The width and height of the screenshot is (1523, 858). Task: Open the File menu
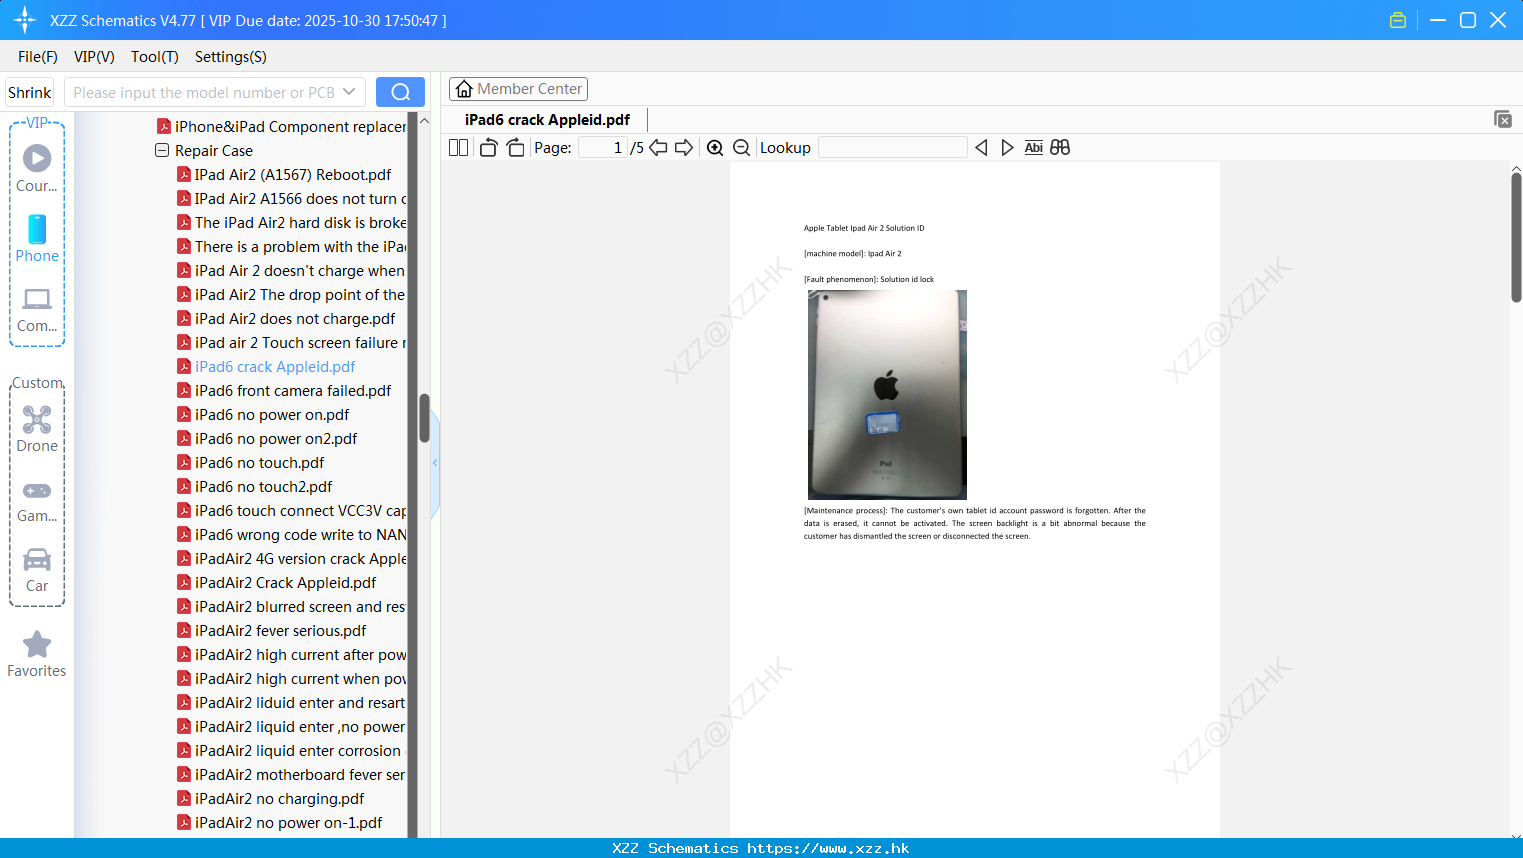pos(38,57)
